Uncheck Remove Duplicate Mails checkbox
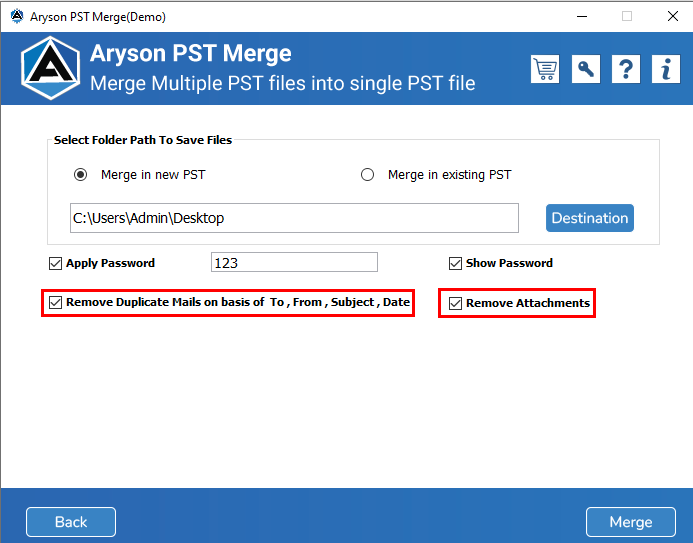 point(55,303)
